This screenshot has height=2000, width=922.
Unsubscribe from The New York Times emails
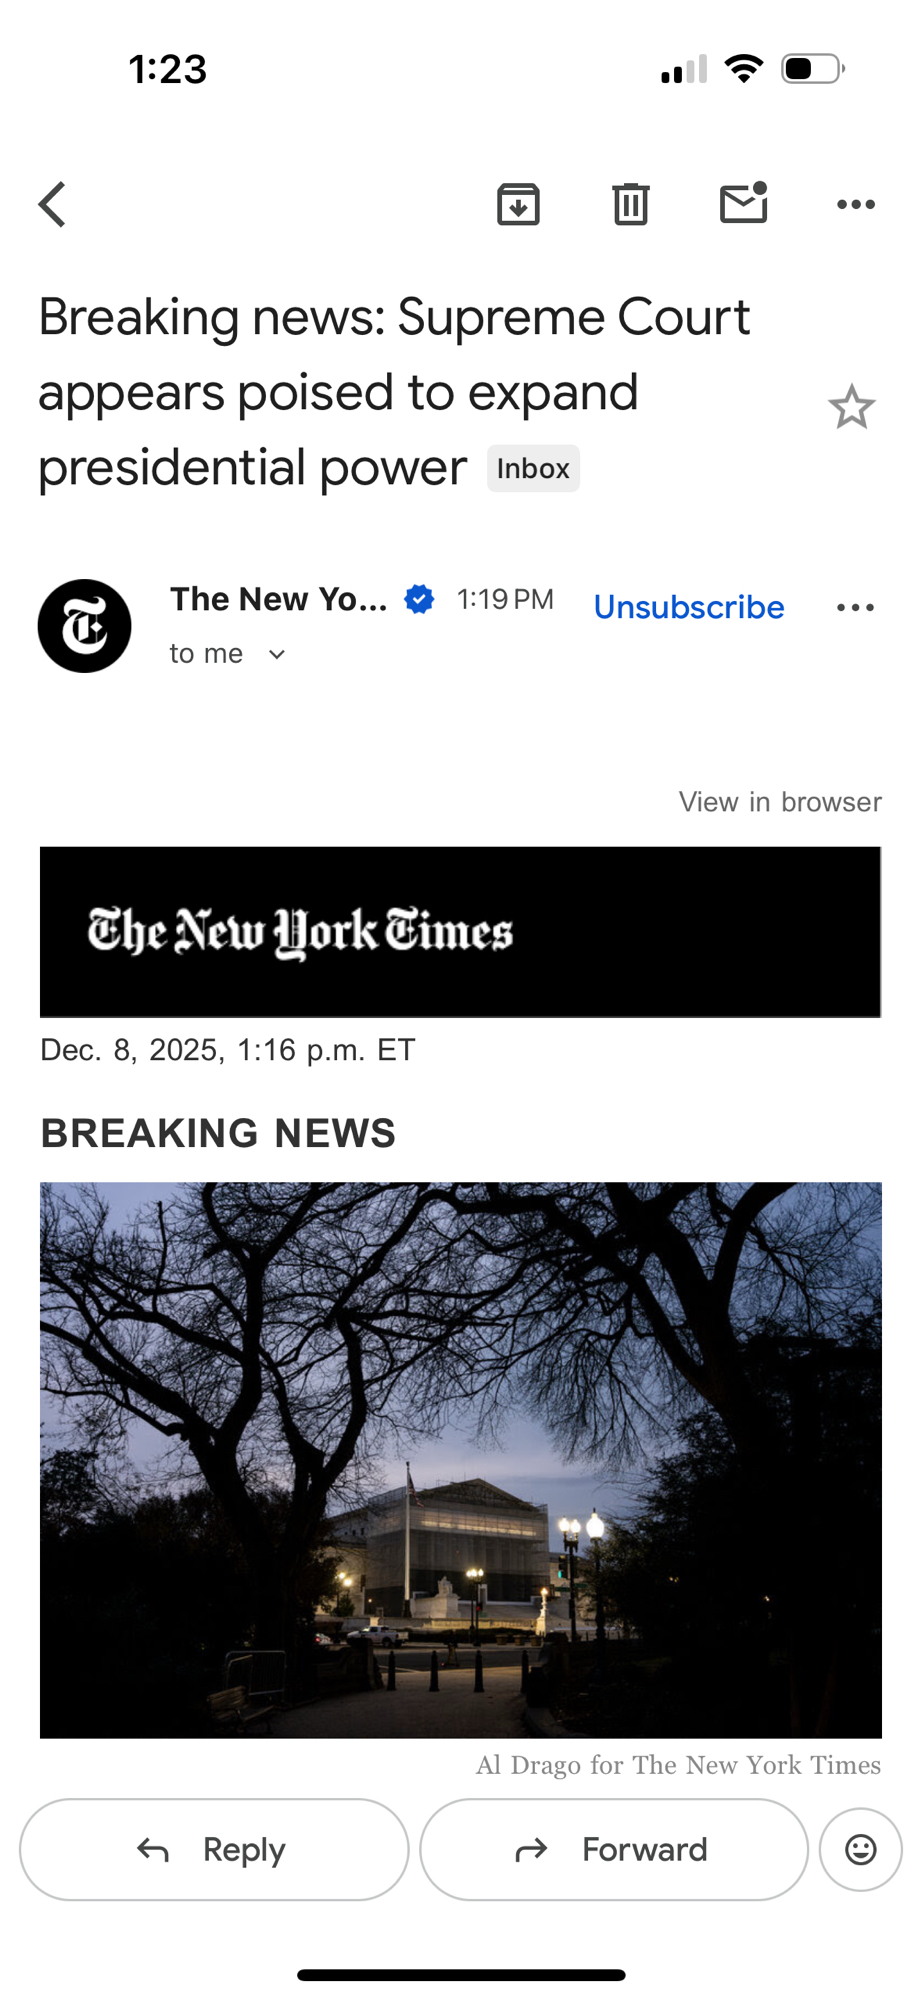[x=689, y=607]
